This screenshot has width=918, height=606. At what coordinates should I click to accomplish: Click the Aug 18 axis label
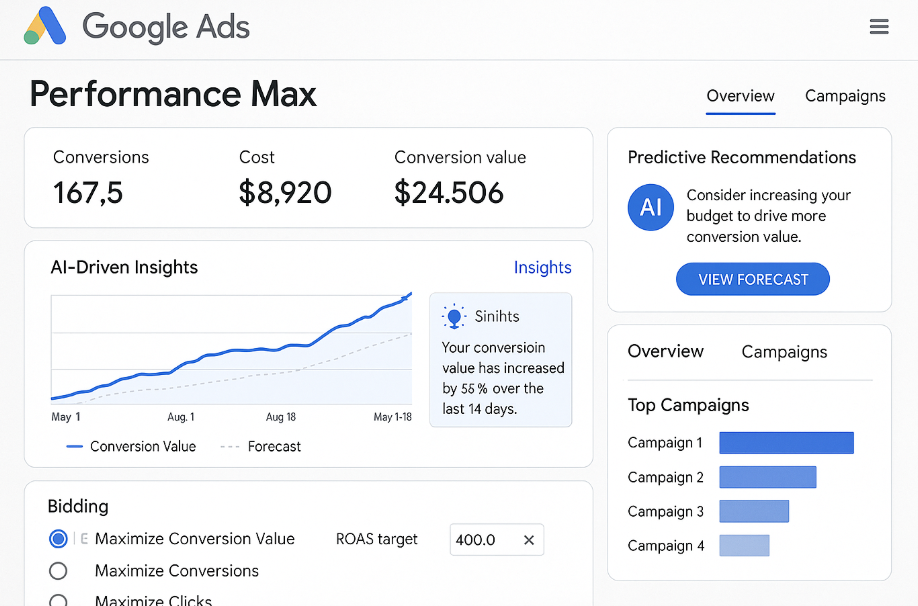(281, 417)
